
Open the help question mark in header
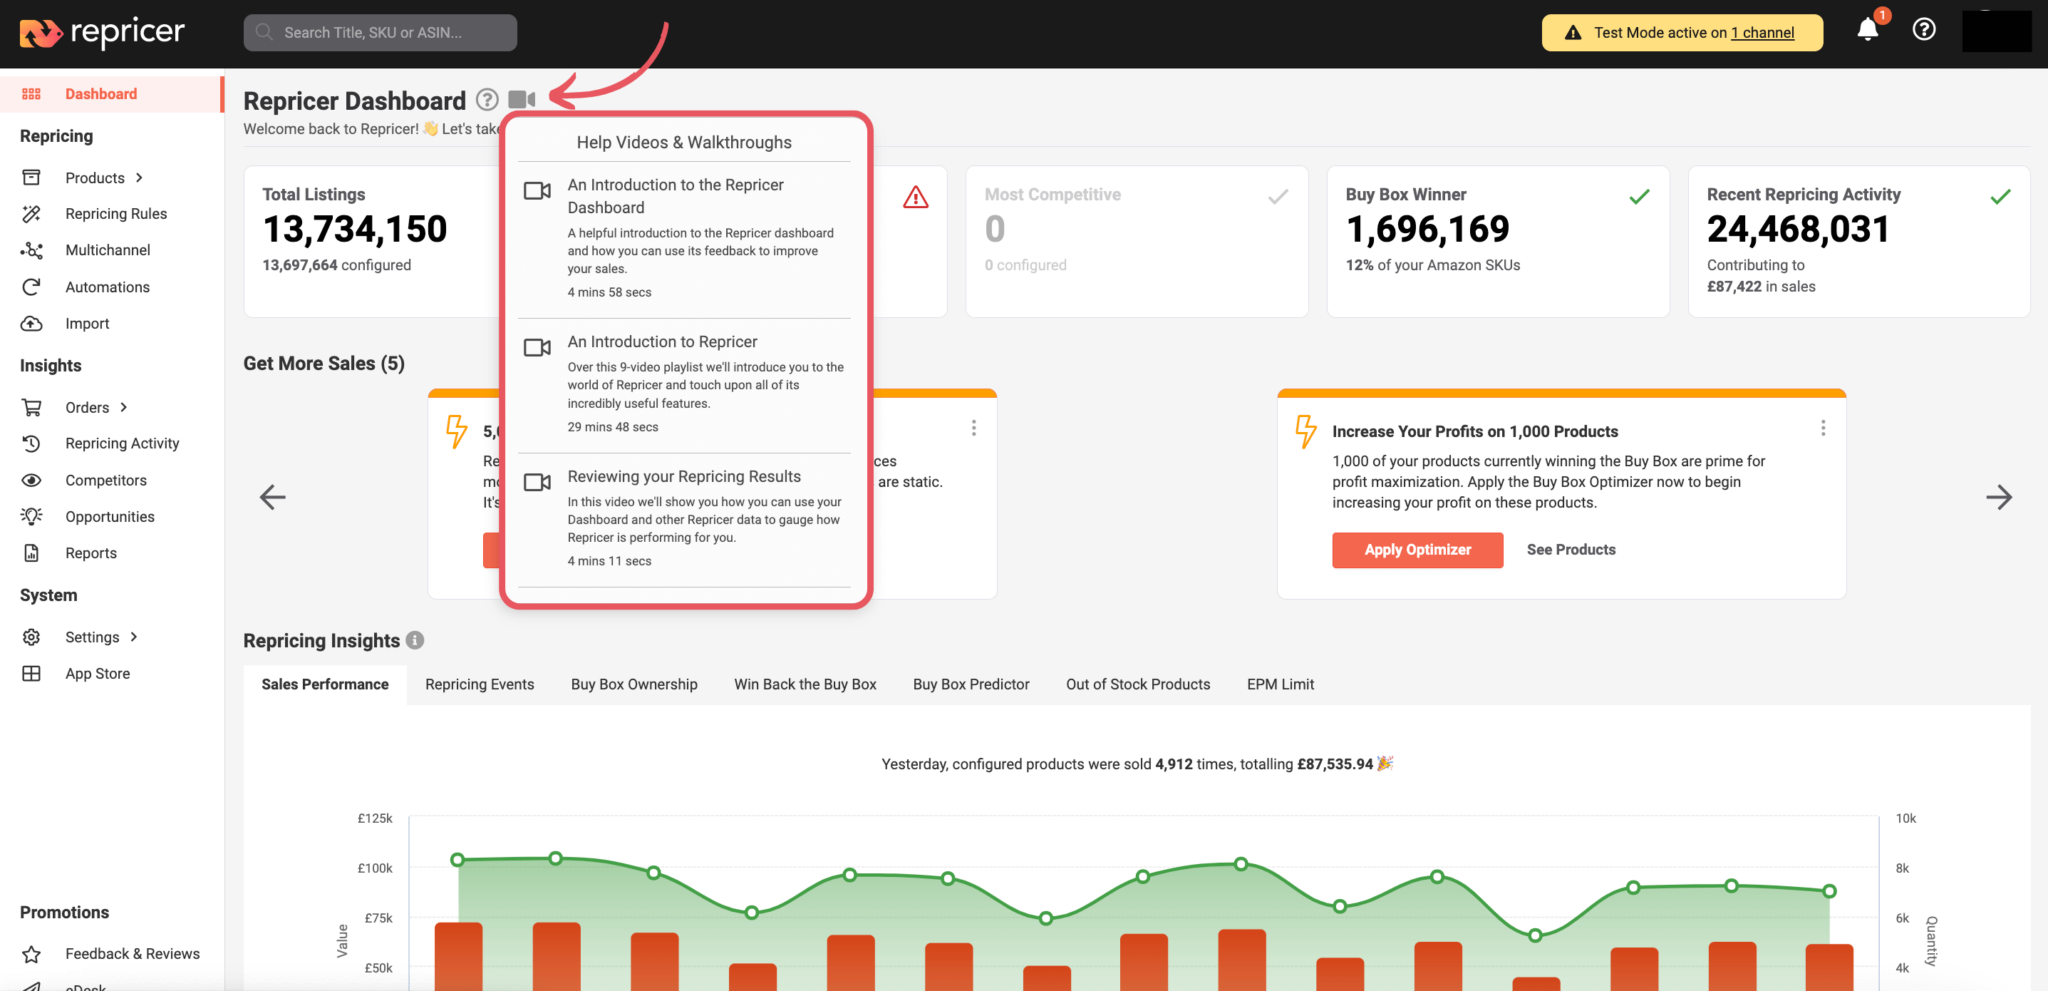point(1923,30)
